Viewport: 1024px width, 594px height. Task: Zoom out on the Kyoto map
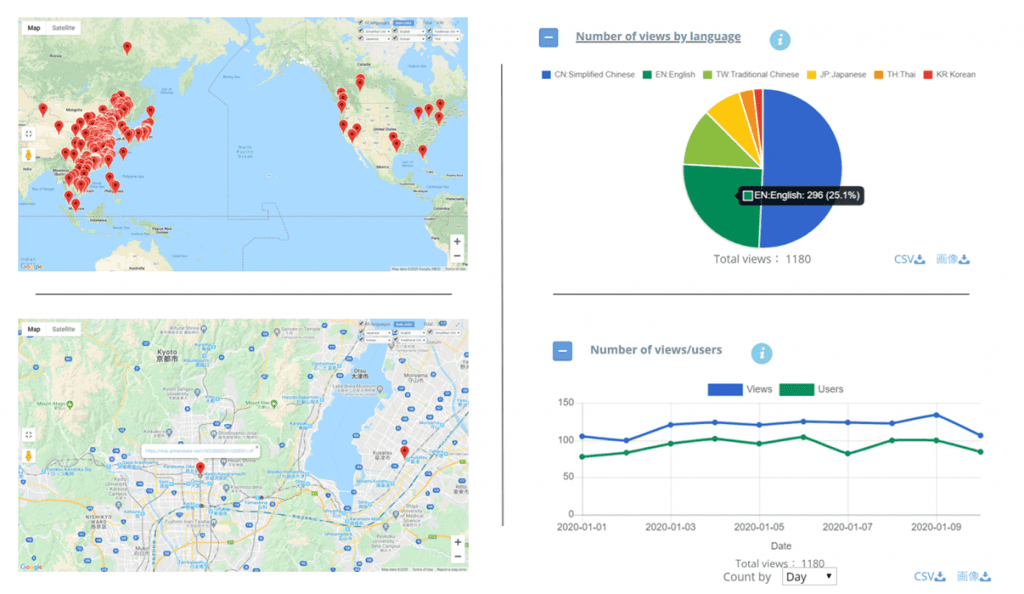tap(457, 556)
